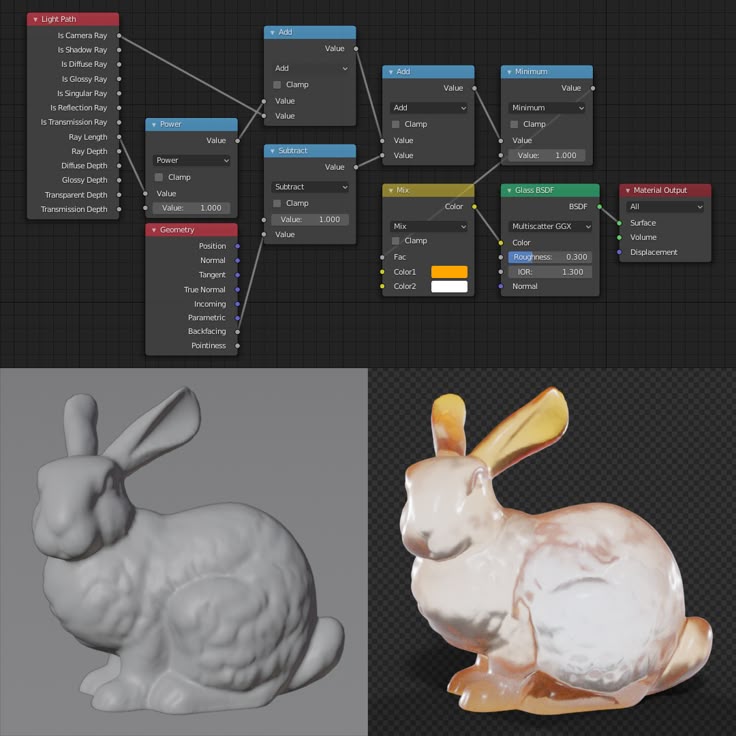Click the Geometry Tangent output socket
This screenshot has width=736, height=736.
tap(238, 275)
